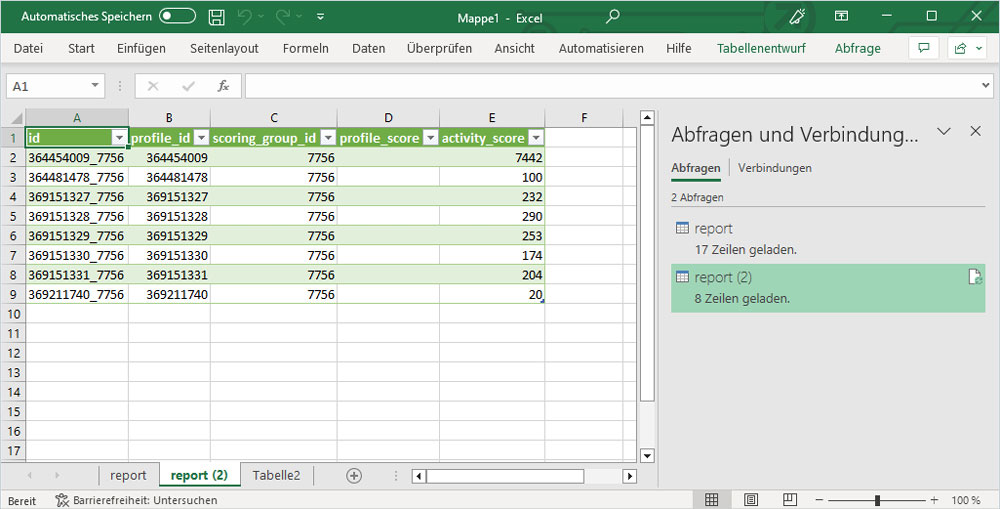
Task: Select the report (2) query entry
Action: pyautogui.click(x=828, y=288)
